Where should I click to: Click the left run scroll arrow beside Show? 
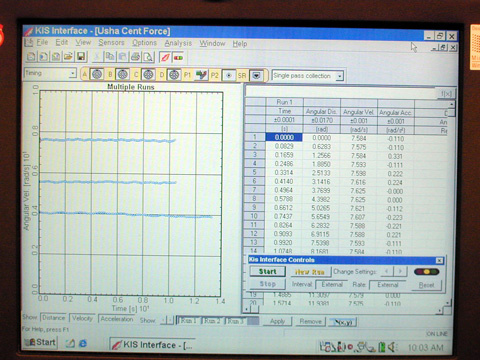coord(164,320)
